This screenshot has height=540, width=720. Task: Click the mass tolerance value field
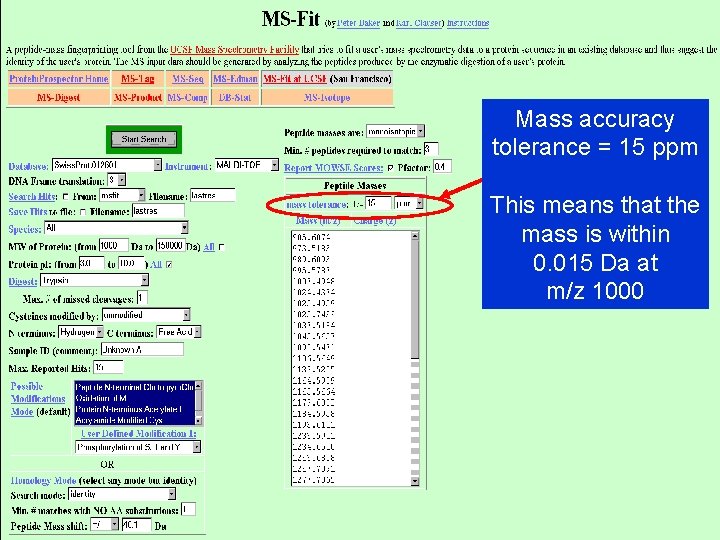378,203
